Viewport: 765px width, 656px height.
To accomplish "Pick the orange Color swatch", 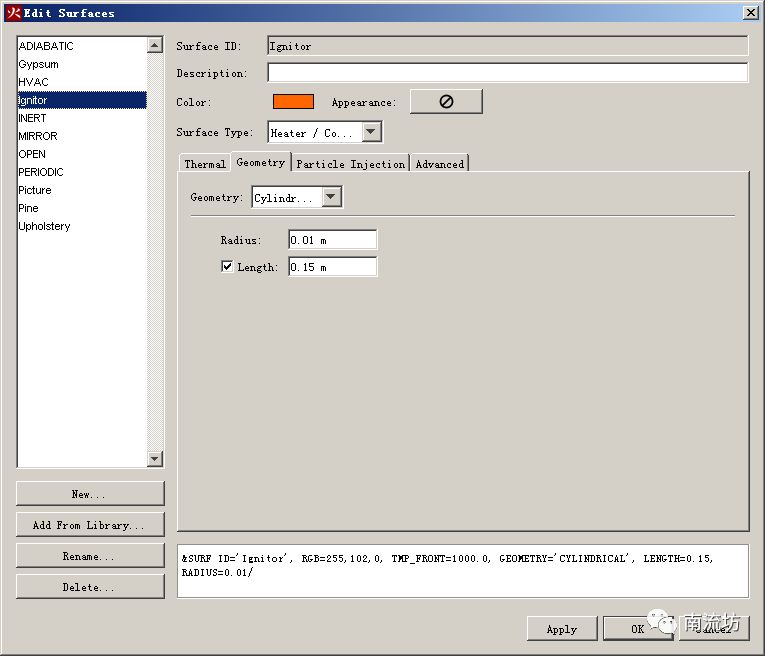I will coord(293,102).
